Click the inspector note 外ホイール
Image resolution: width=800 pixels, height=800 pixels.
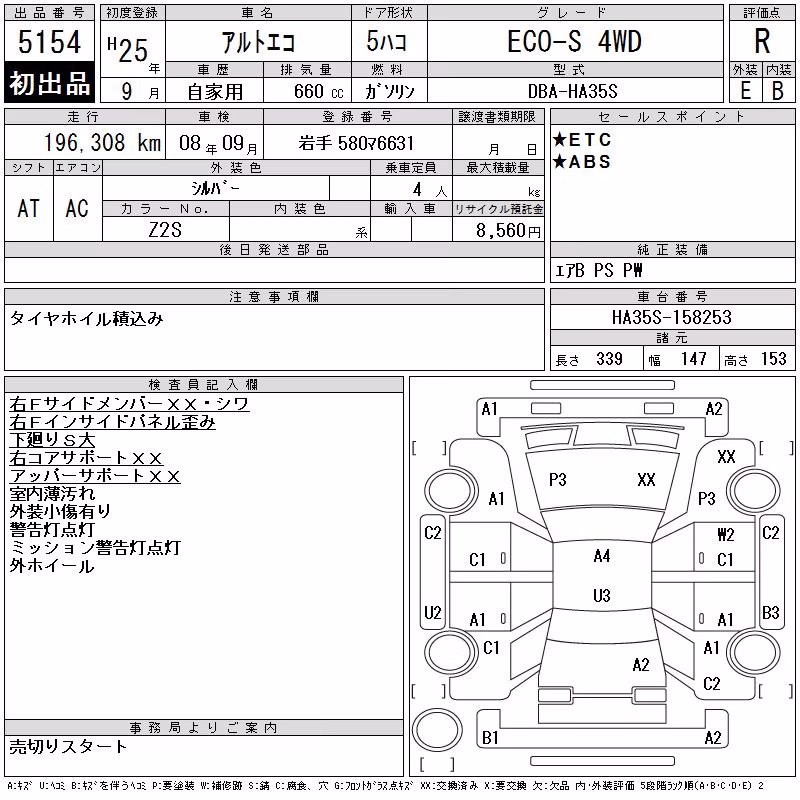(52, 566)
